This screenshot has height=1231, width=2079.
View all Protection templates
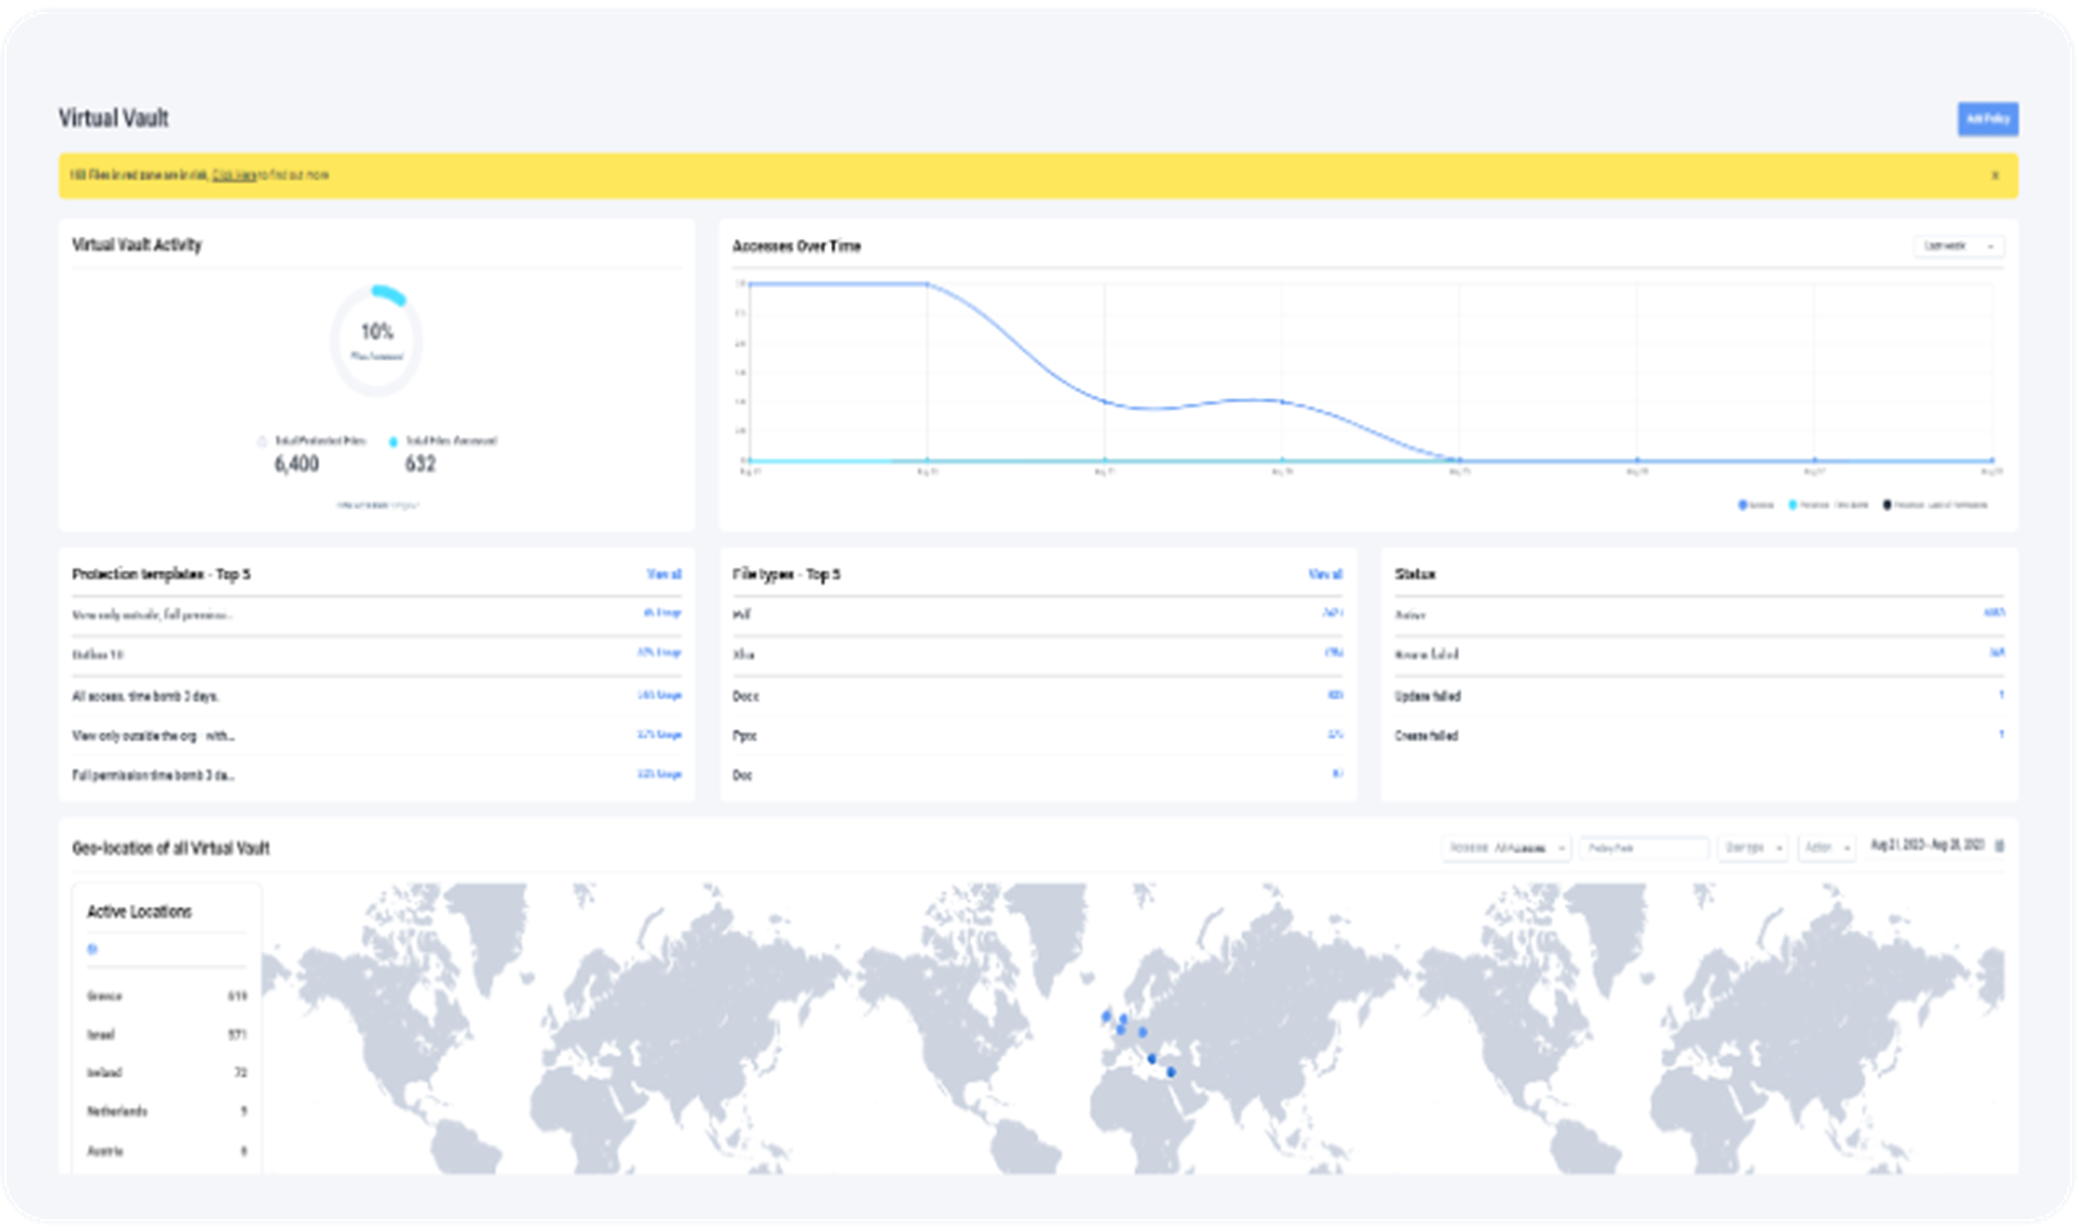tap(663, 574)
